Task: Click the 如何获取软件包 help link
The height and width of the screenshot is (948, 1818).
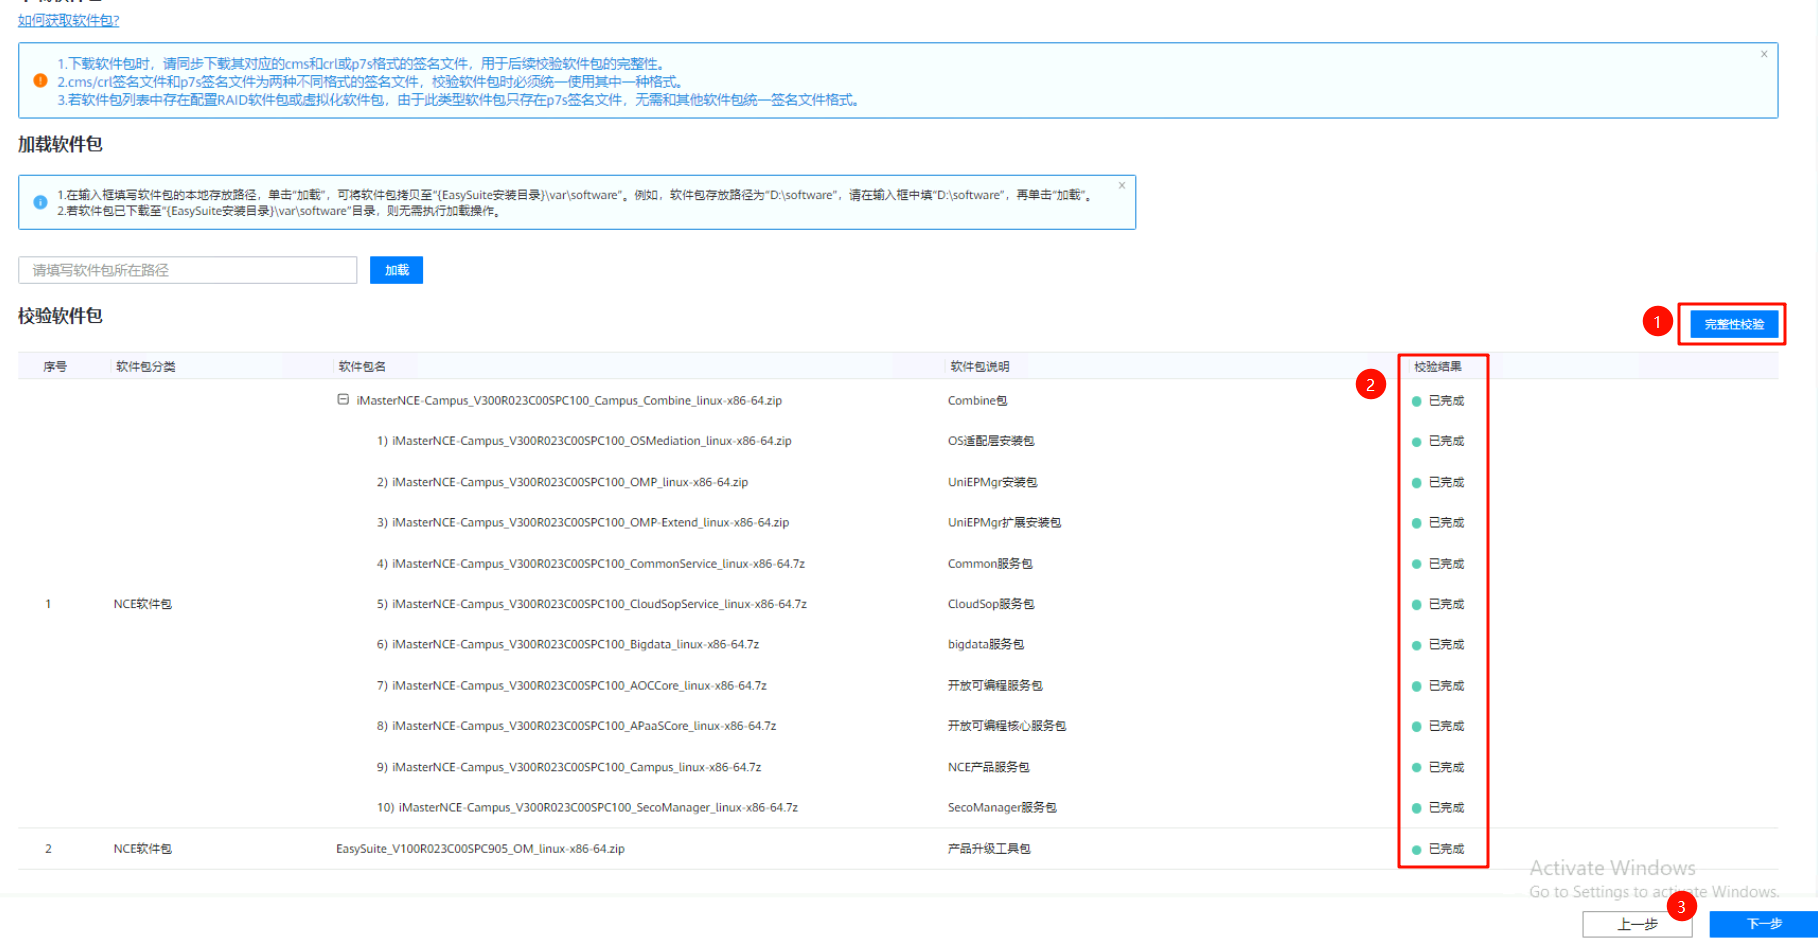Action: tap(68, 20)
